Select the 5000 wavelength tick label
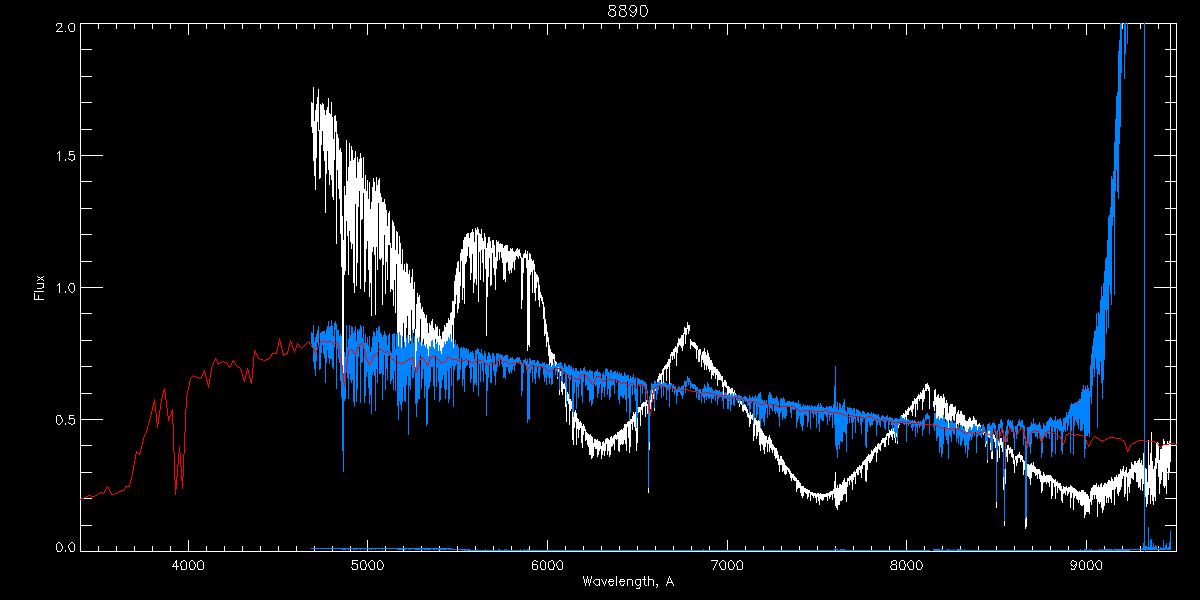 click(368, 565)
